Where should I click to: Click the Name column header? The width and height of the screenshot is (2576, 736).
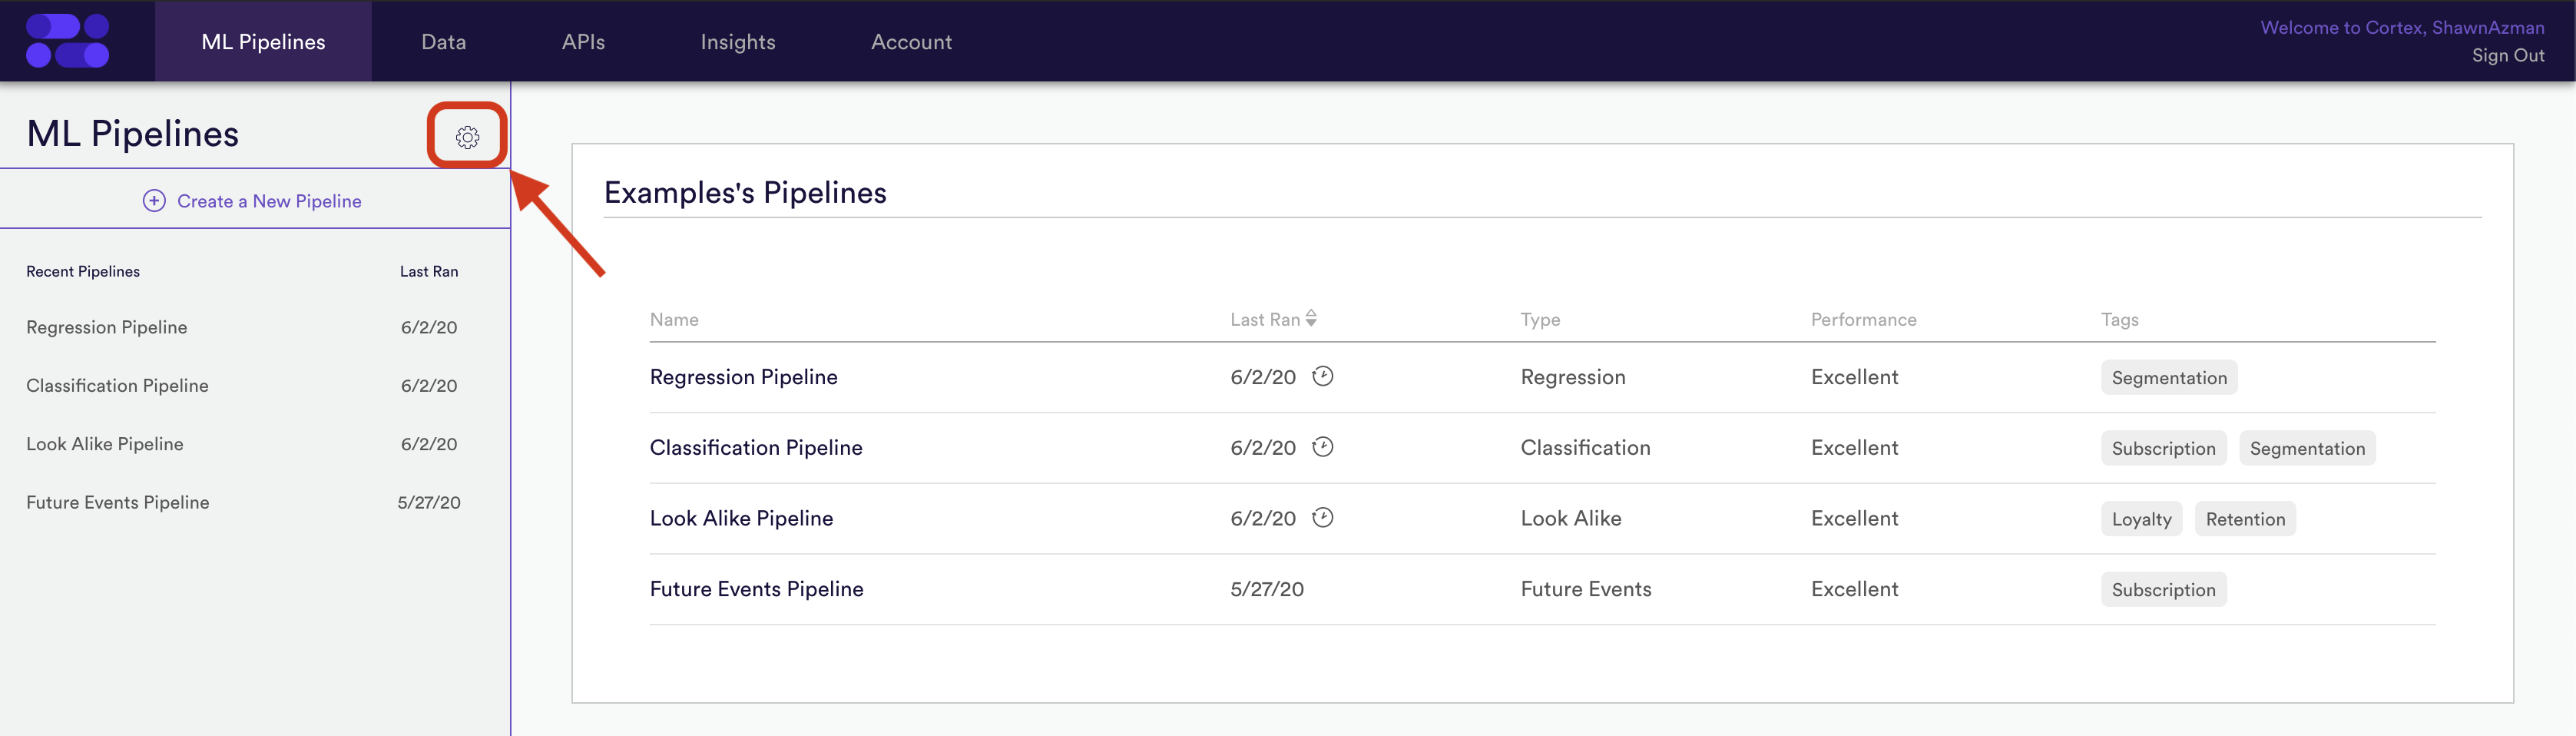[674, 320]
